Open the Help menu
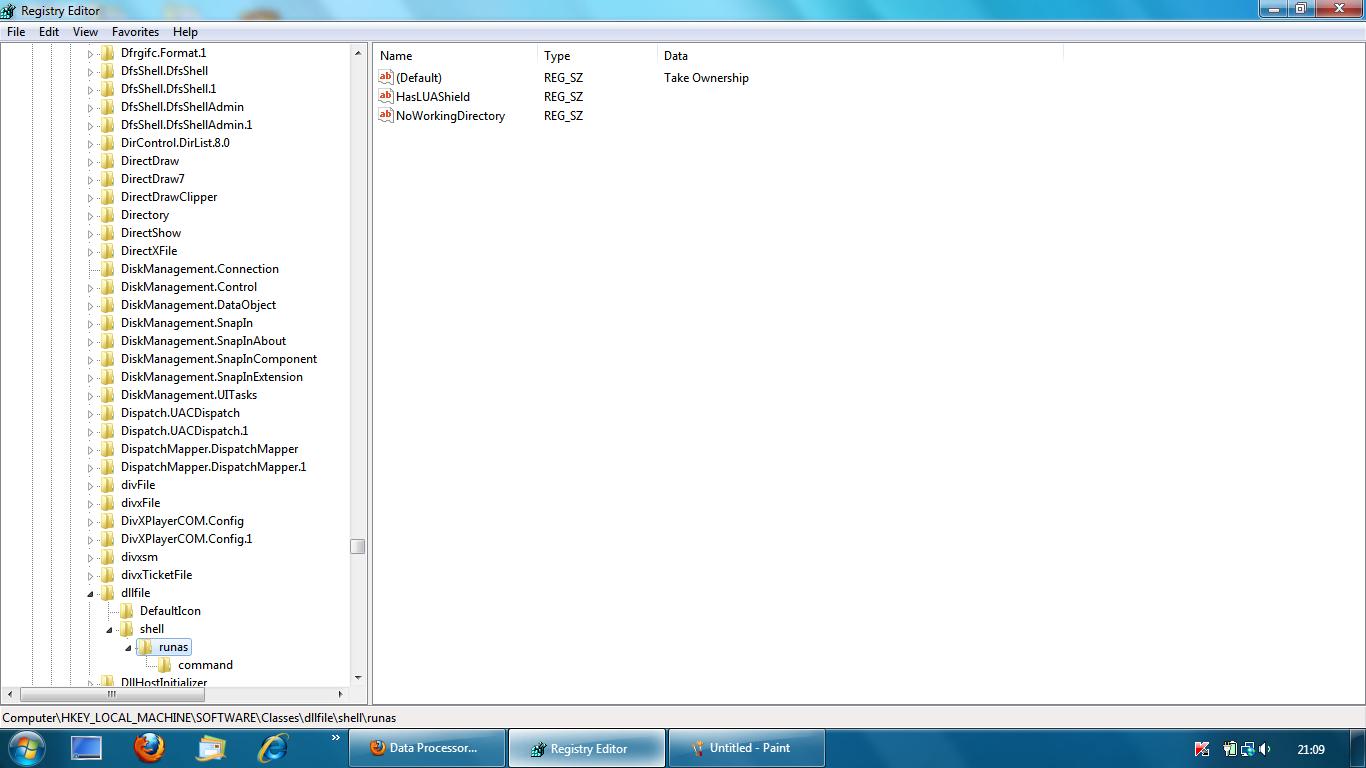This screenshot has width=1366, height=768. pos(185,32)
